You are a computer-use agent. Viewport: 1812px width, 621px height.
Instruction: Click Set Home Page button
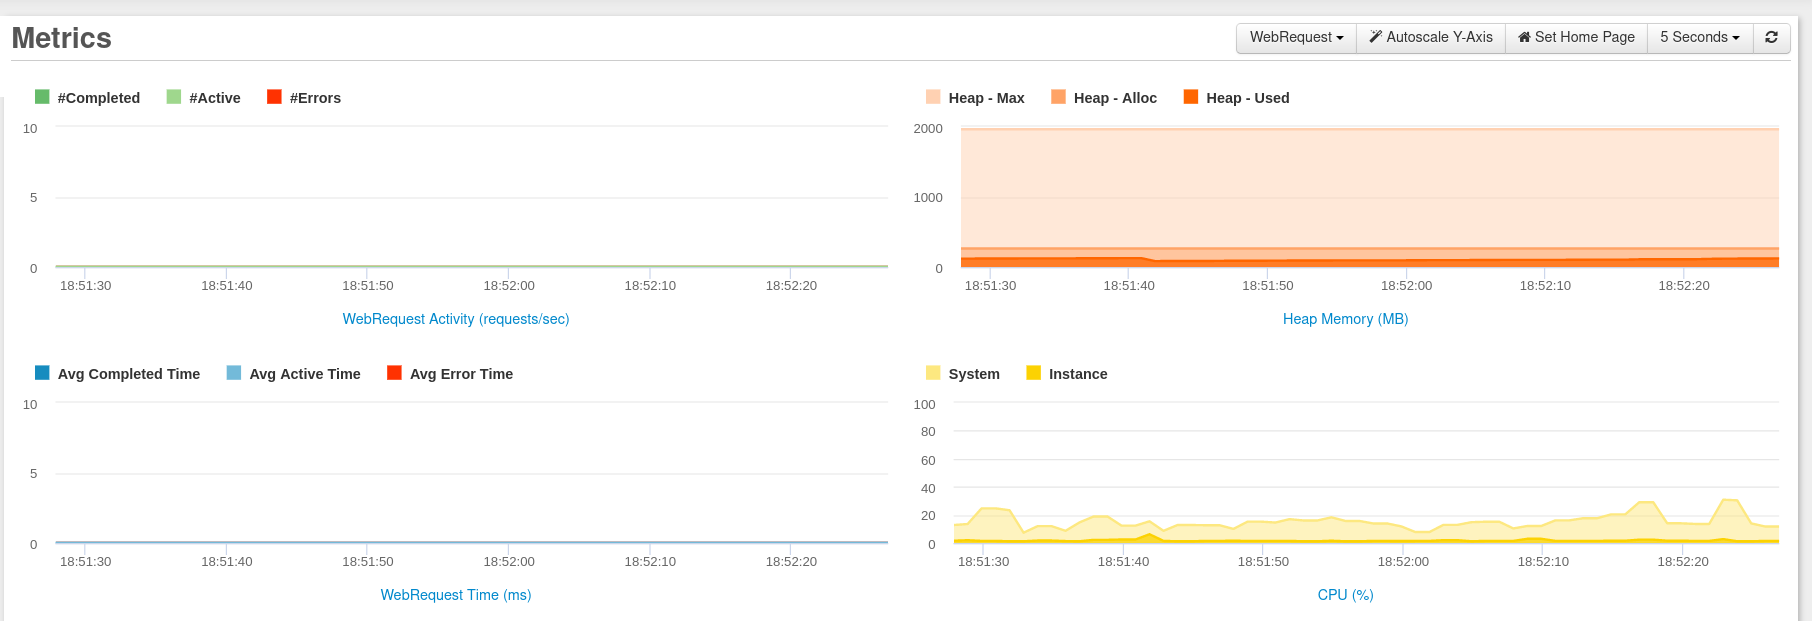pos(1576,37)
